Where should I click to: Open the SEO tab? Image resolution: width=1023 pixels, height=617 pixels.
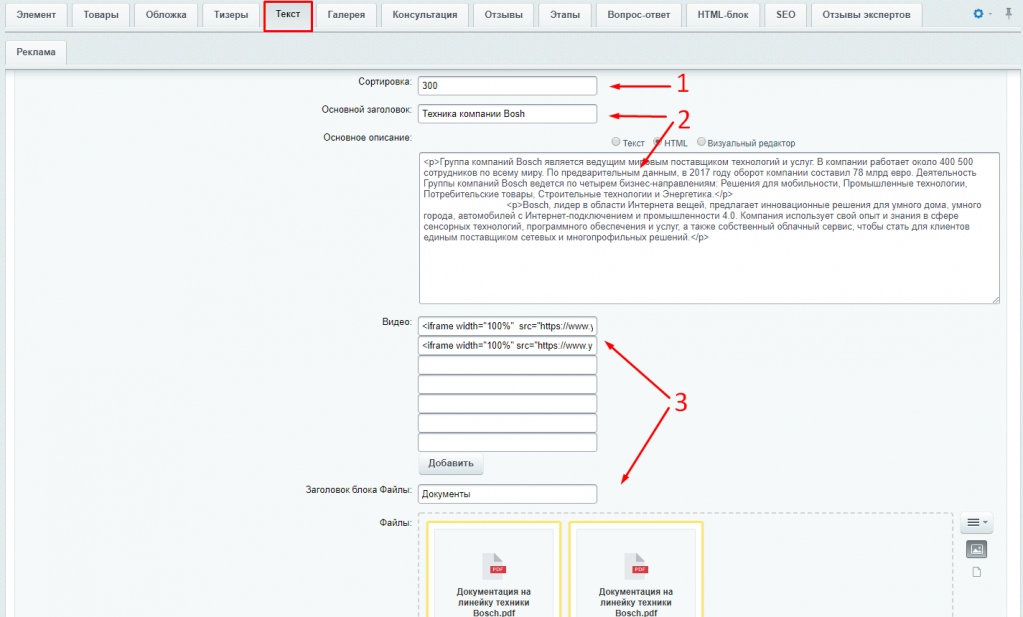click(x=786, y=14)
